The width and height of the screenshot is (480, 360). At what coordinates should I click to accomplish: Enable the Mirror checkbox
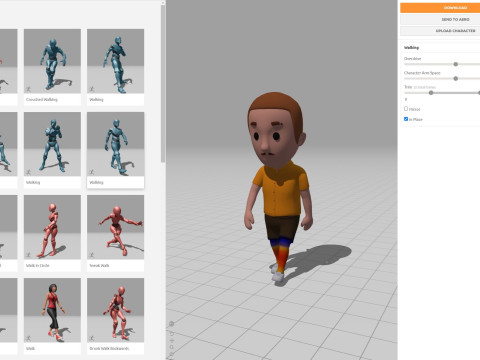[406, 109]
